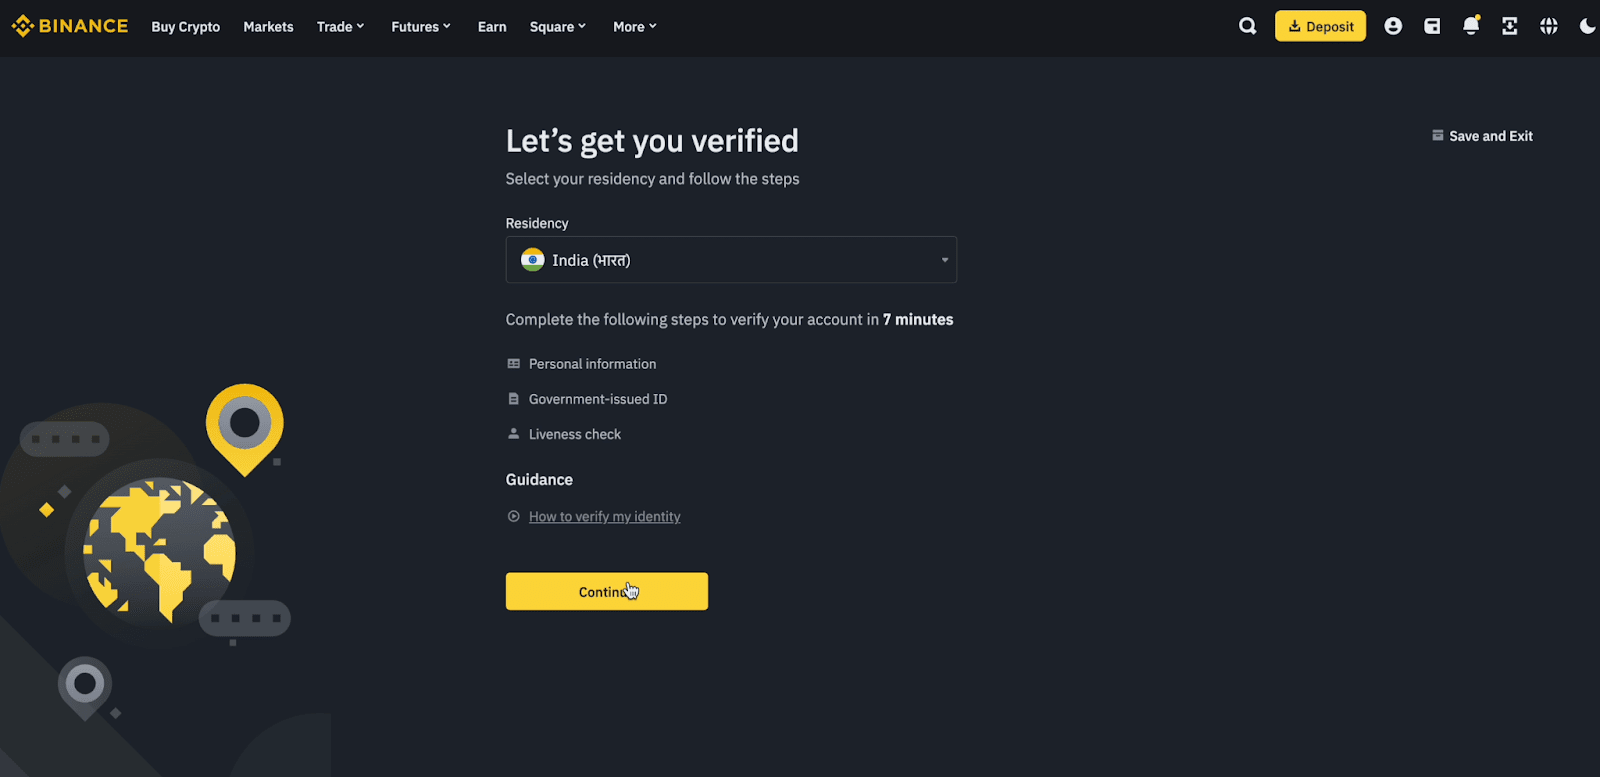This screenshot has height=777, width=1600.
Task: Open the language globe icon
Action: [x=1549, y=26]
